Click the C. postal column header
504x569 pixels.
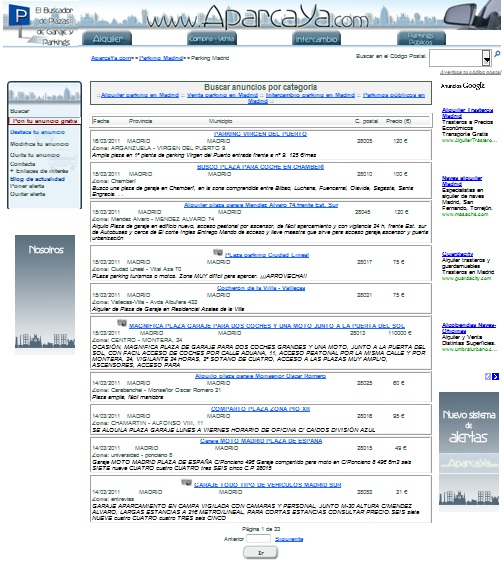coord(366,121)
